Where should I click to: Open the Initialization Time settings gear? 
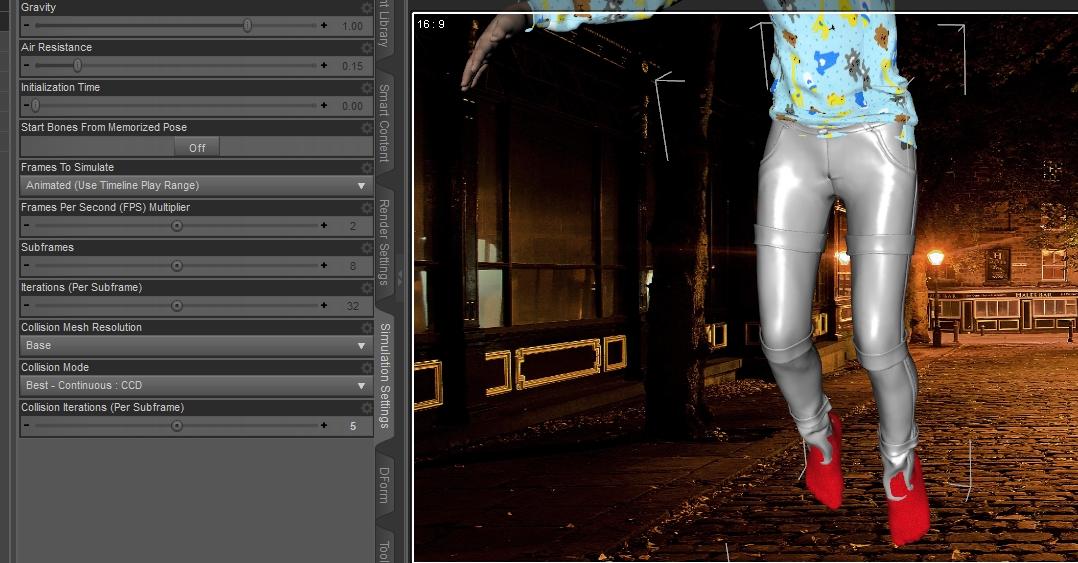click(366, 87)
